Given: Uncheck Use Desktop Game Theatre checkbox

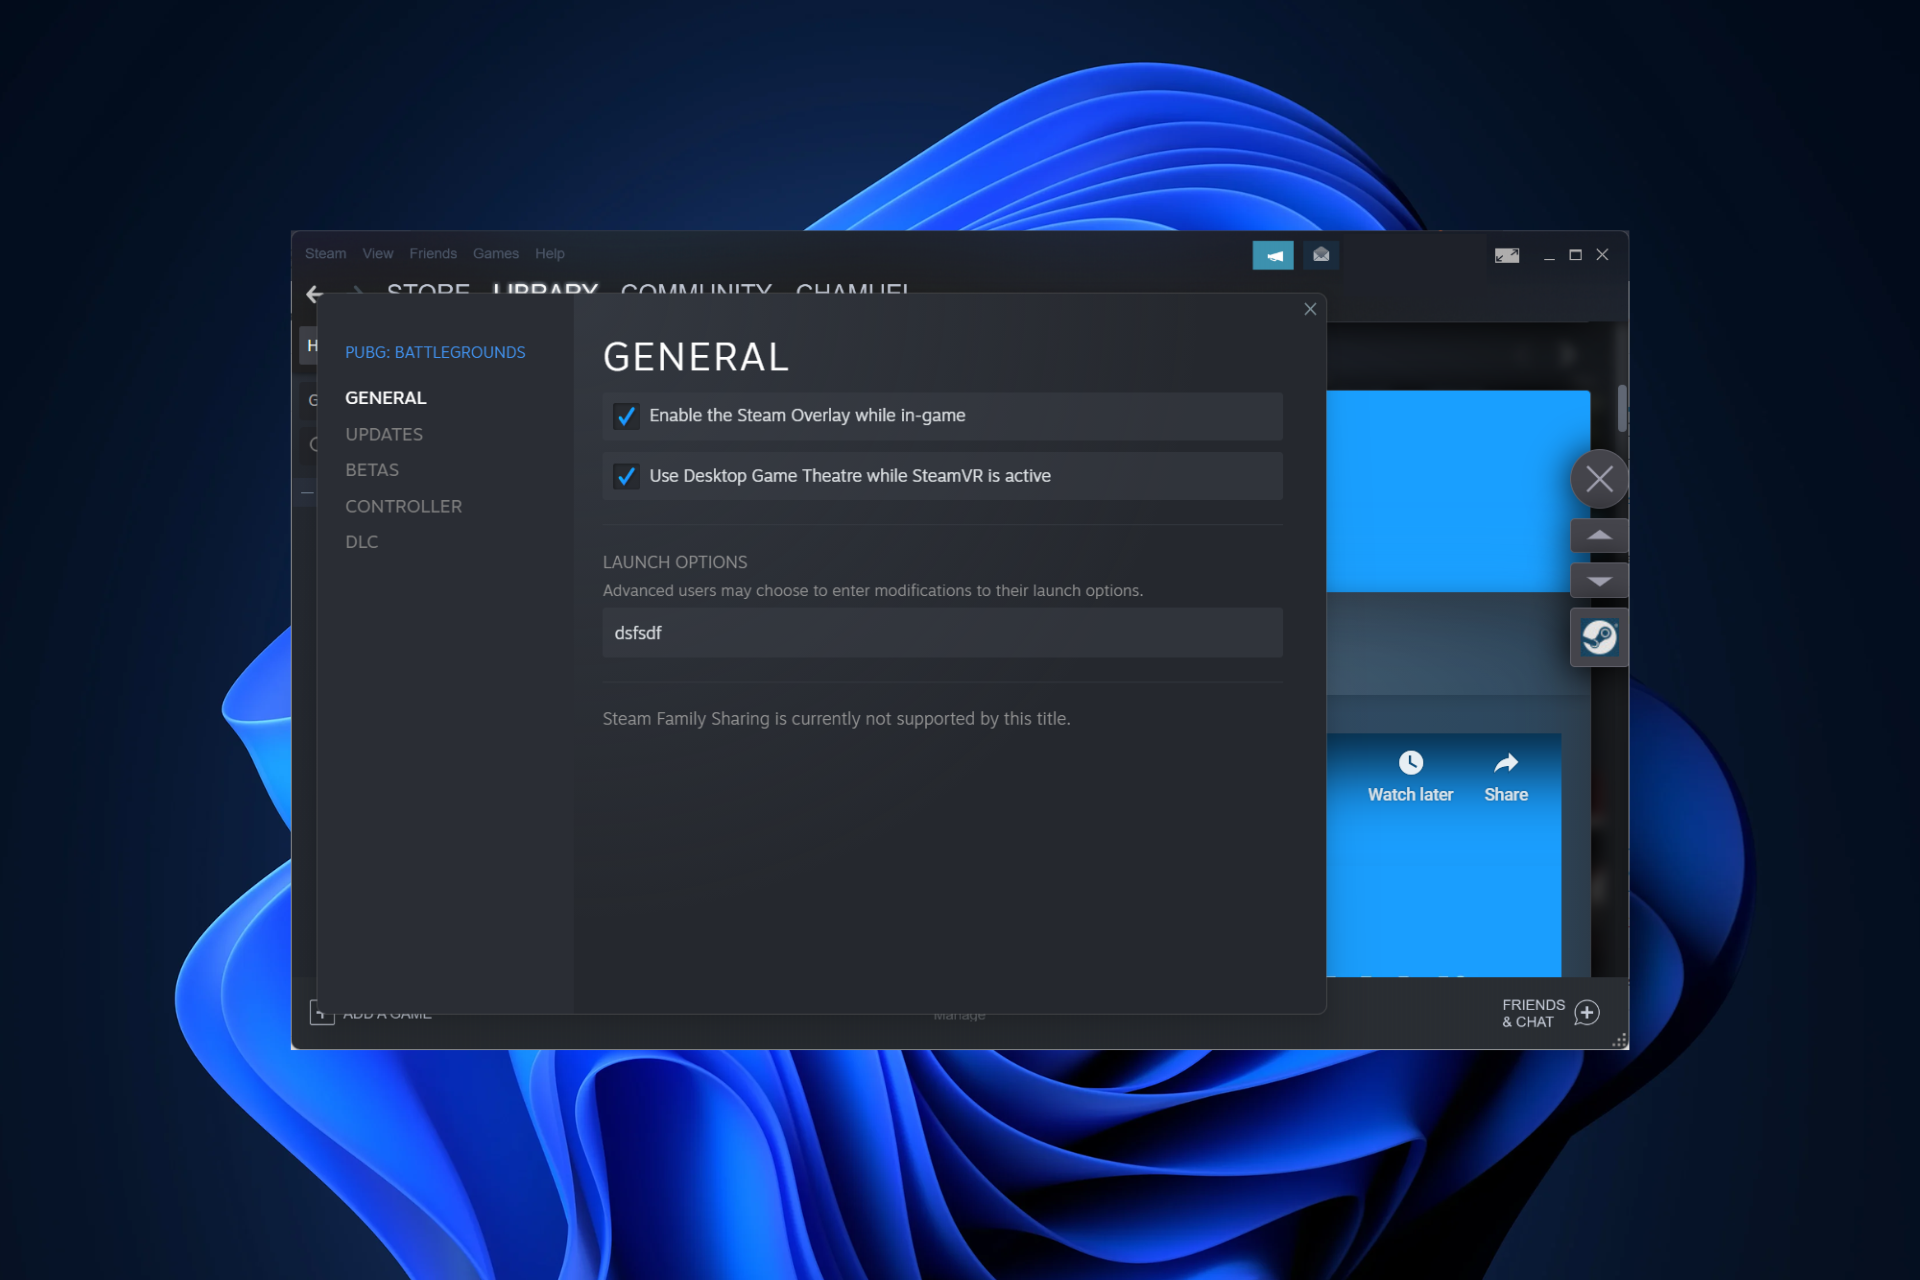Looking at the screenshot, I should (x=626, y=476).
